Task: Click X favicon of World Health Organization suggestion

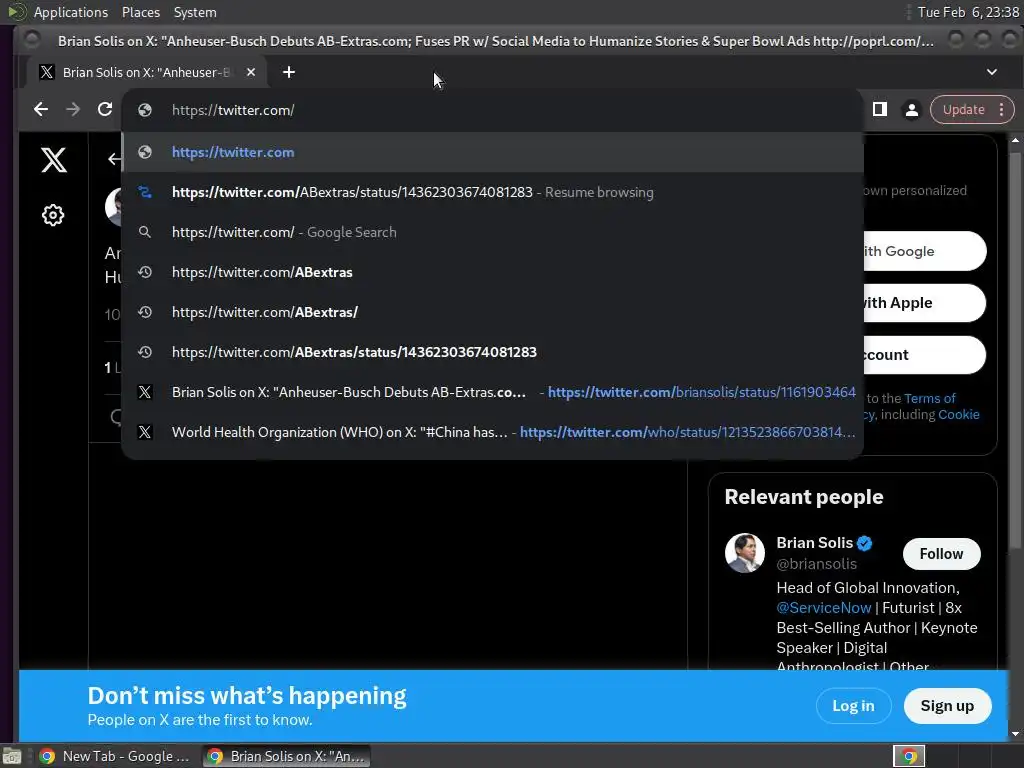Action: 145,432
